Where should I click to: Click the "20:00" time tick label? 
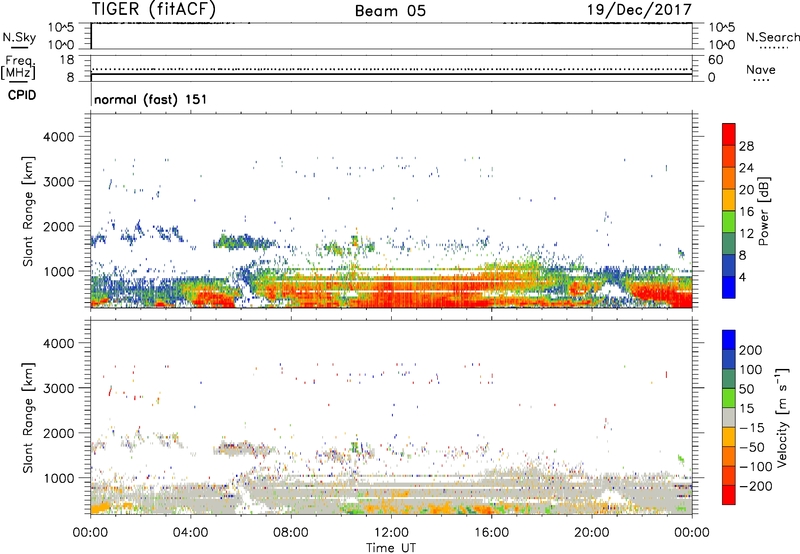coord(592,533)
